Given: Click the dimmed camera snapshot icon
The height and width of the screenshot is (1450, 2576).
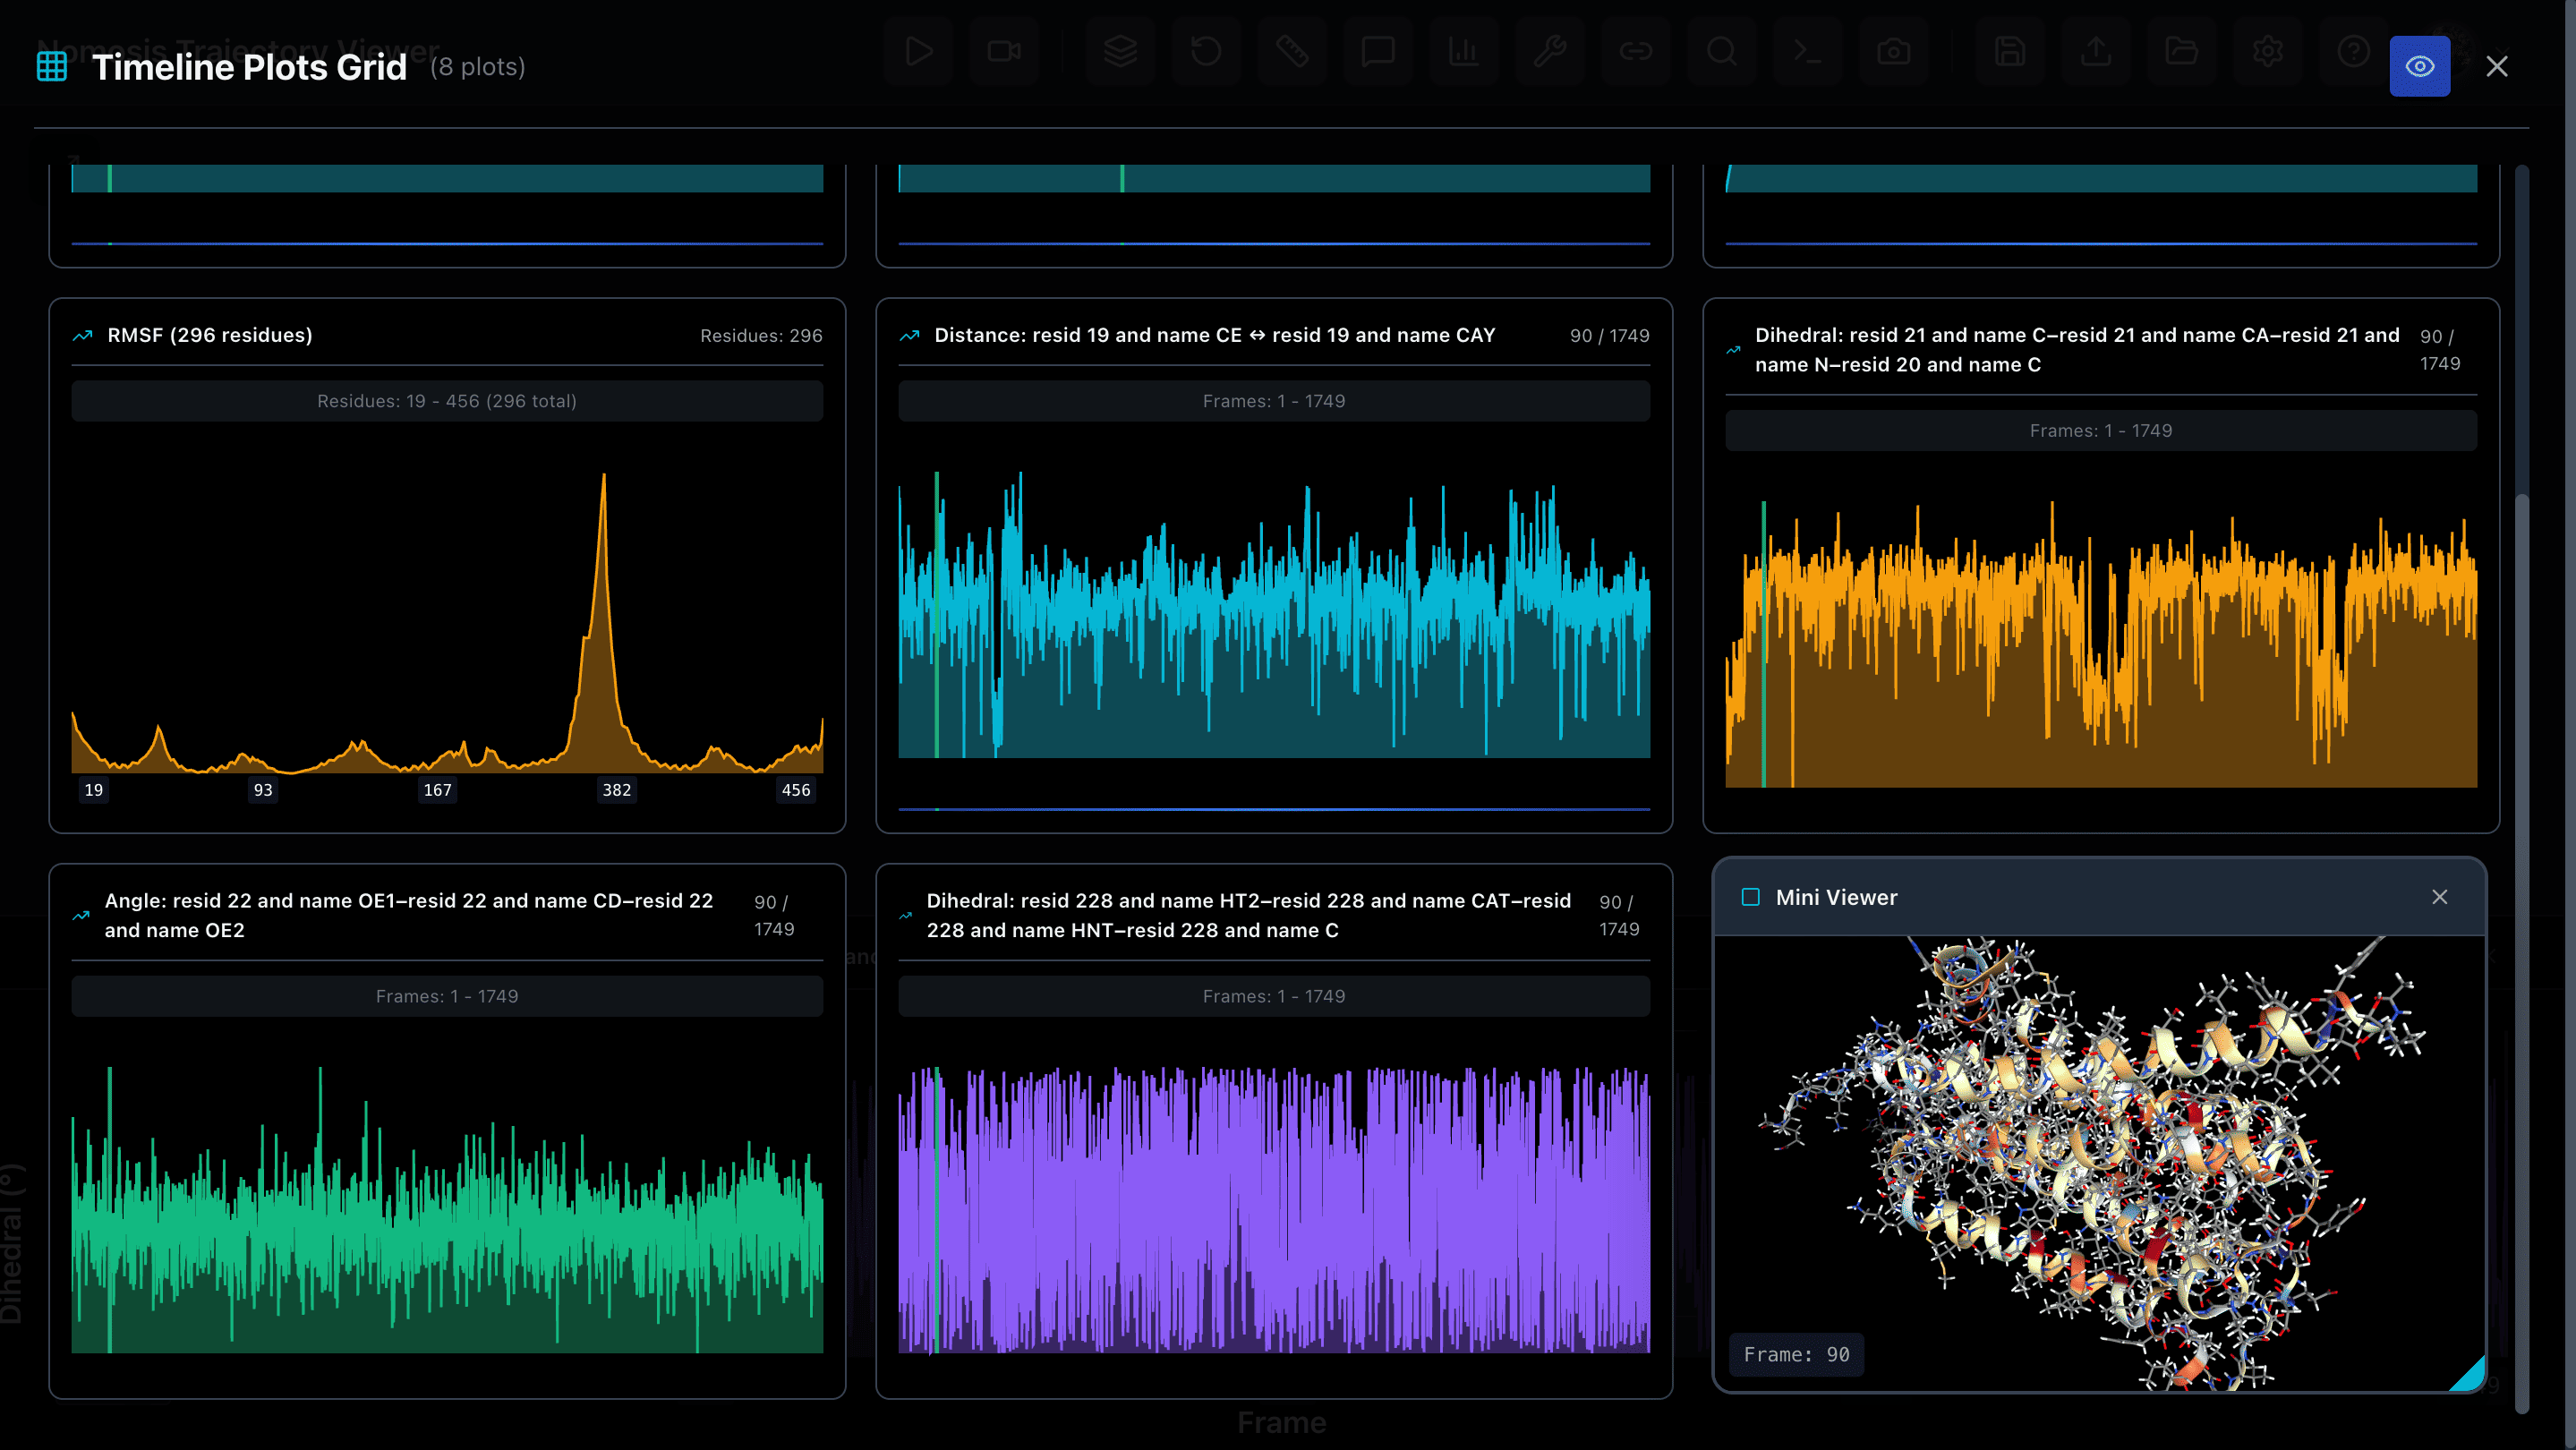Looking at the screenshot, I should [x=1893, y=51].
